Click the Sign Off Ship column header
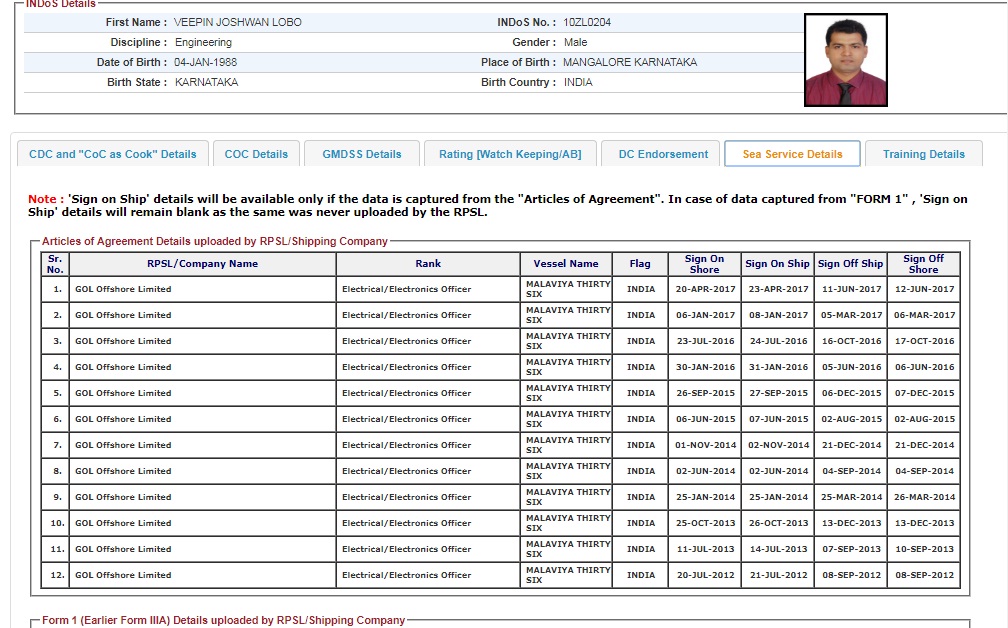 [850, 264]
